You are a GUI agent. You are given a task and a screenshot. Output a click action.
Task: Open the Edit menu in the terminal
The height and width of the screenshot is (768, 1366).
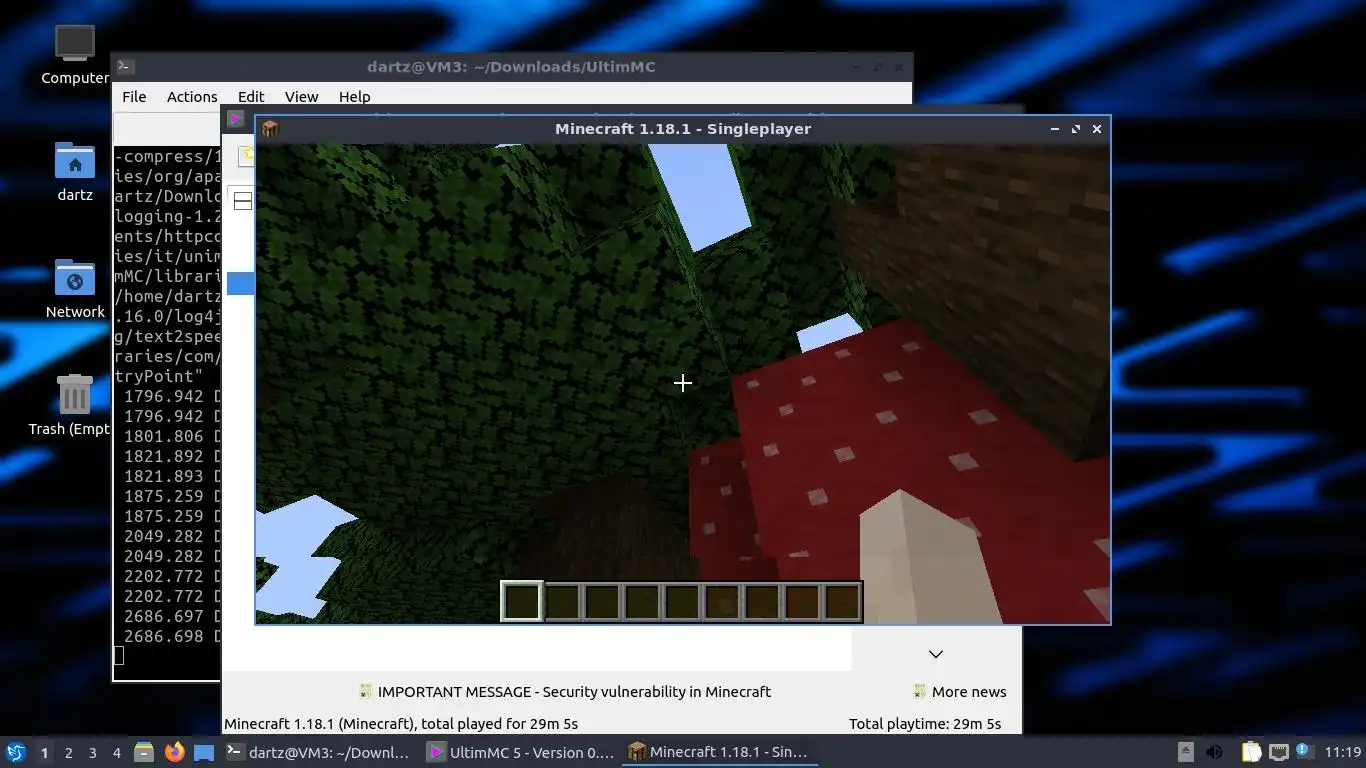pyautogui.click(x=251, y=97)
